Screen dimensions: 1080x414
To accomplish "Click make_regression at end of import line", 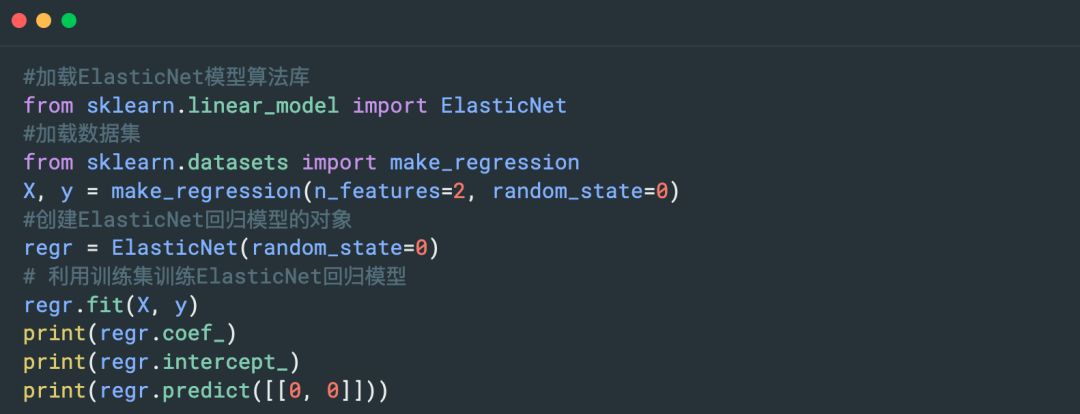I will (484, 162).
